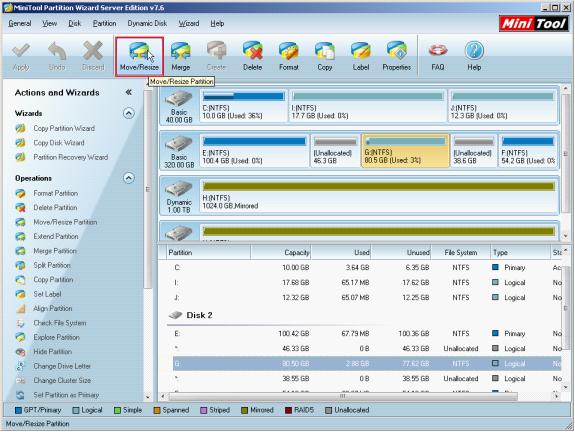Choose Move/Resize Partition in Operations list
The image size is (575, 432).
point(65,222)
